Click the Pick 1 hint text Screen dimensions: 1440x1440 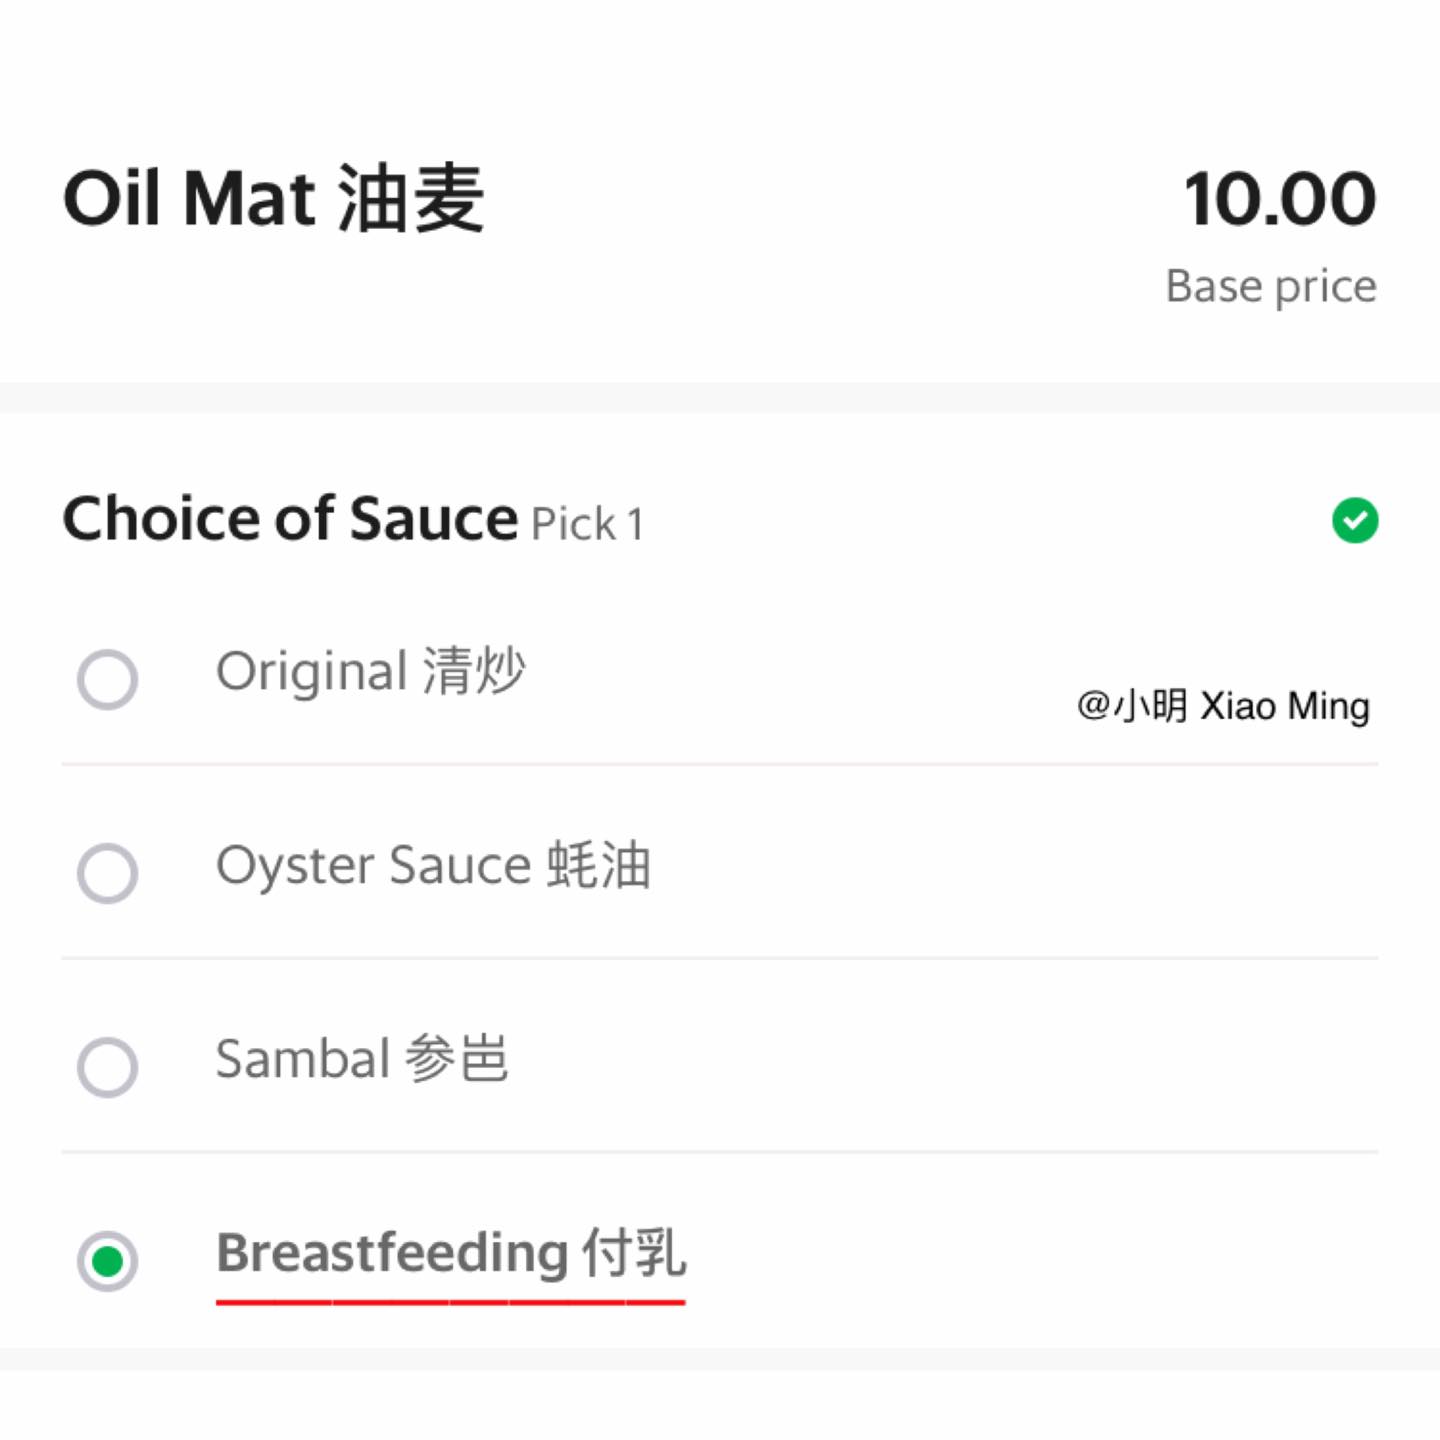(x=587, y=524)
